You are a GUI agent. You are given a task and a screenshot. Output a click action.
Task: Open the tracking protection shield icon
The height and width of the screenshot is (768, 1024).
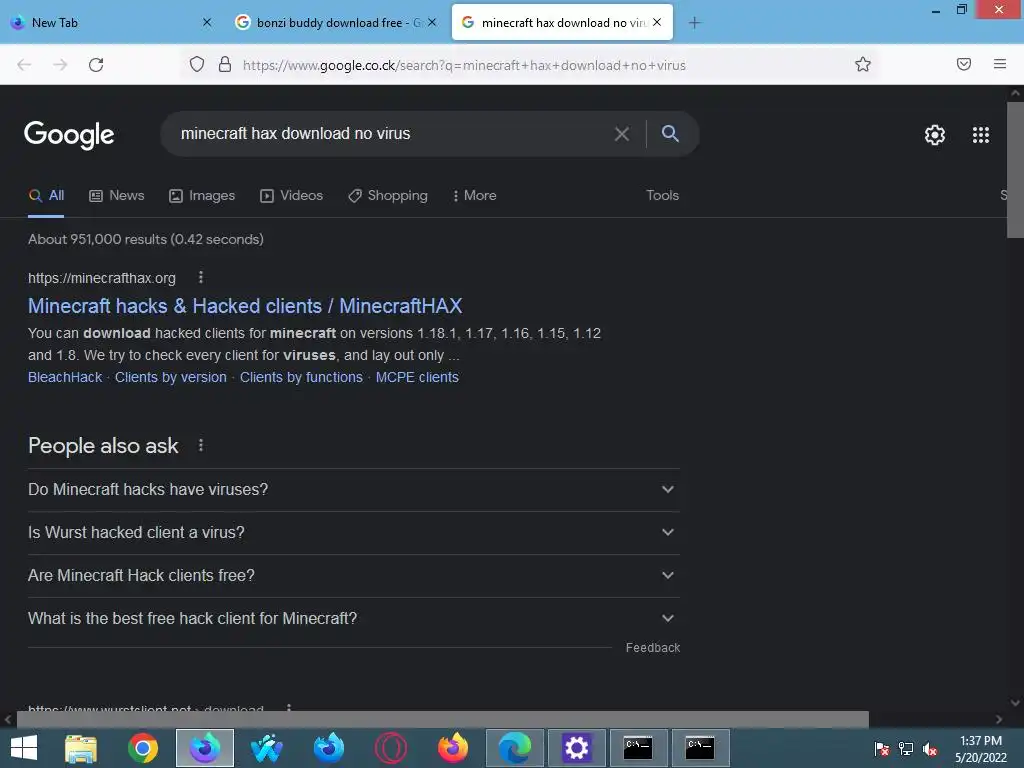click(197, 65)
